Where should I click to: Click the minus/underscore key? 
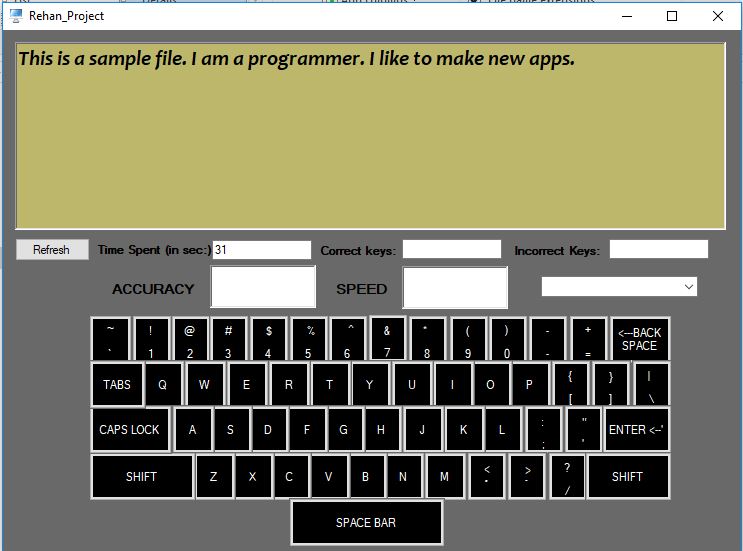[x=548, y=339]
